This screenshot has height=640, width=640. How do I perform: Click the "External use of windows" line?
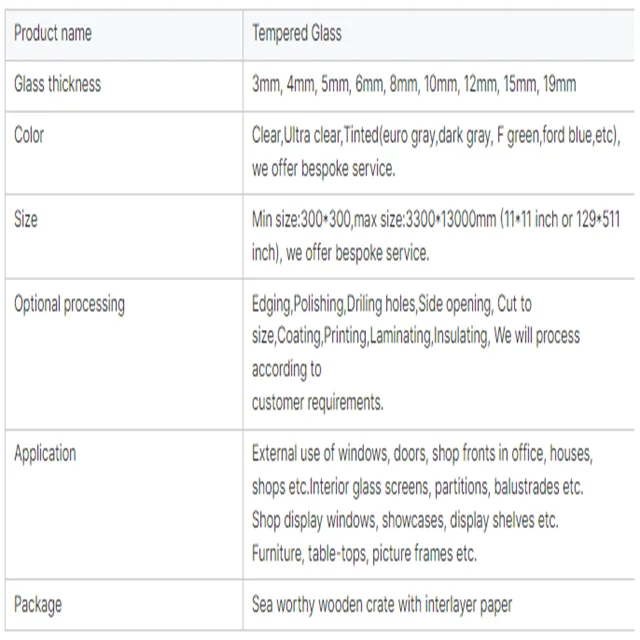tap(422, 453)
